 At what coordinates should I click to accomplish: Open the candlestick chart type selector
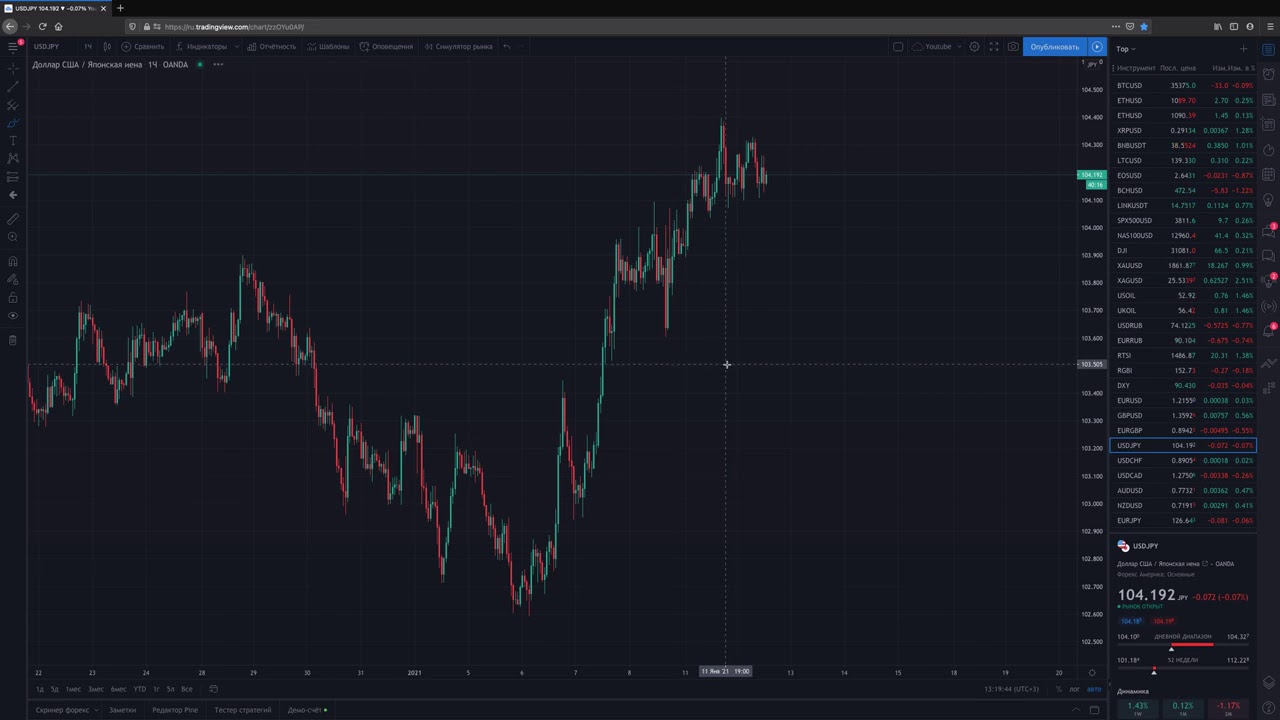(x=107, y=46)
